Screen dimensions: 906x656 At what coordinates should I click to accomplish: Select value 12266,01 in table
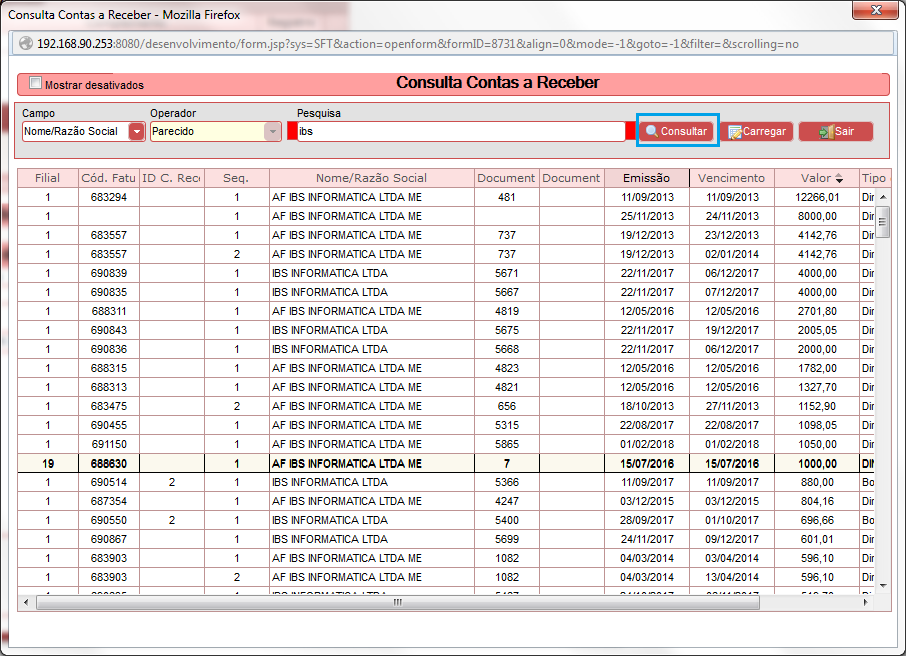pos(816,197)
